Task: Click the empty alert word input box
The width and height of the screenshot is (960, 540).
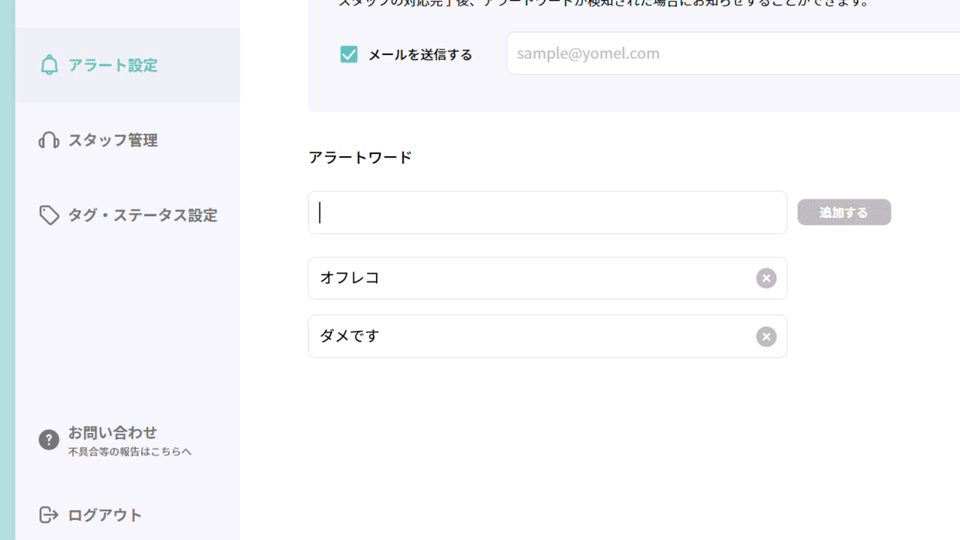Action: (x=547, y=212)
